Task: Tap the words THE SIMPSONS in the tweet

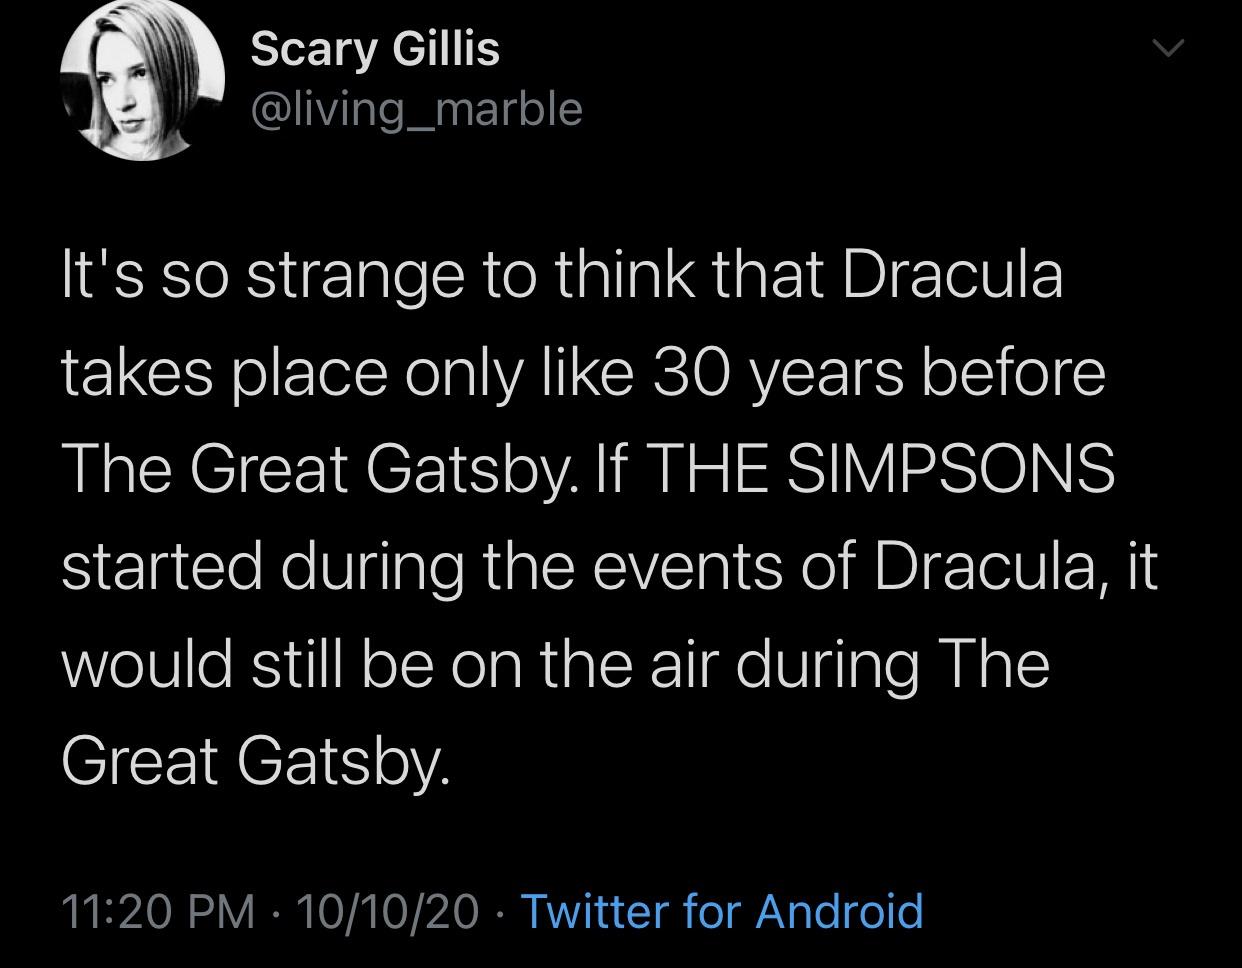Action: [x=883, y=469]
